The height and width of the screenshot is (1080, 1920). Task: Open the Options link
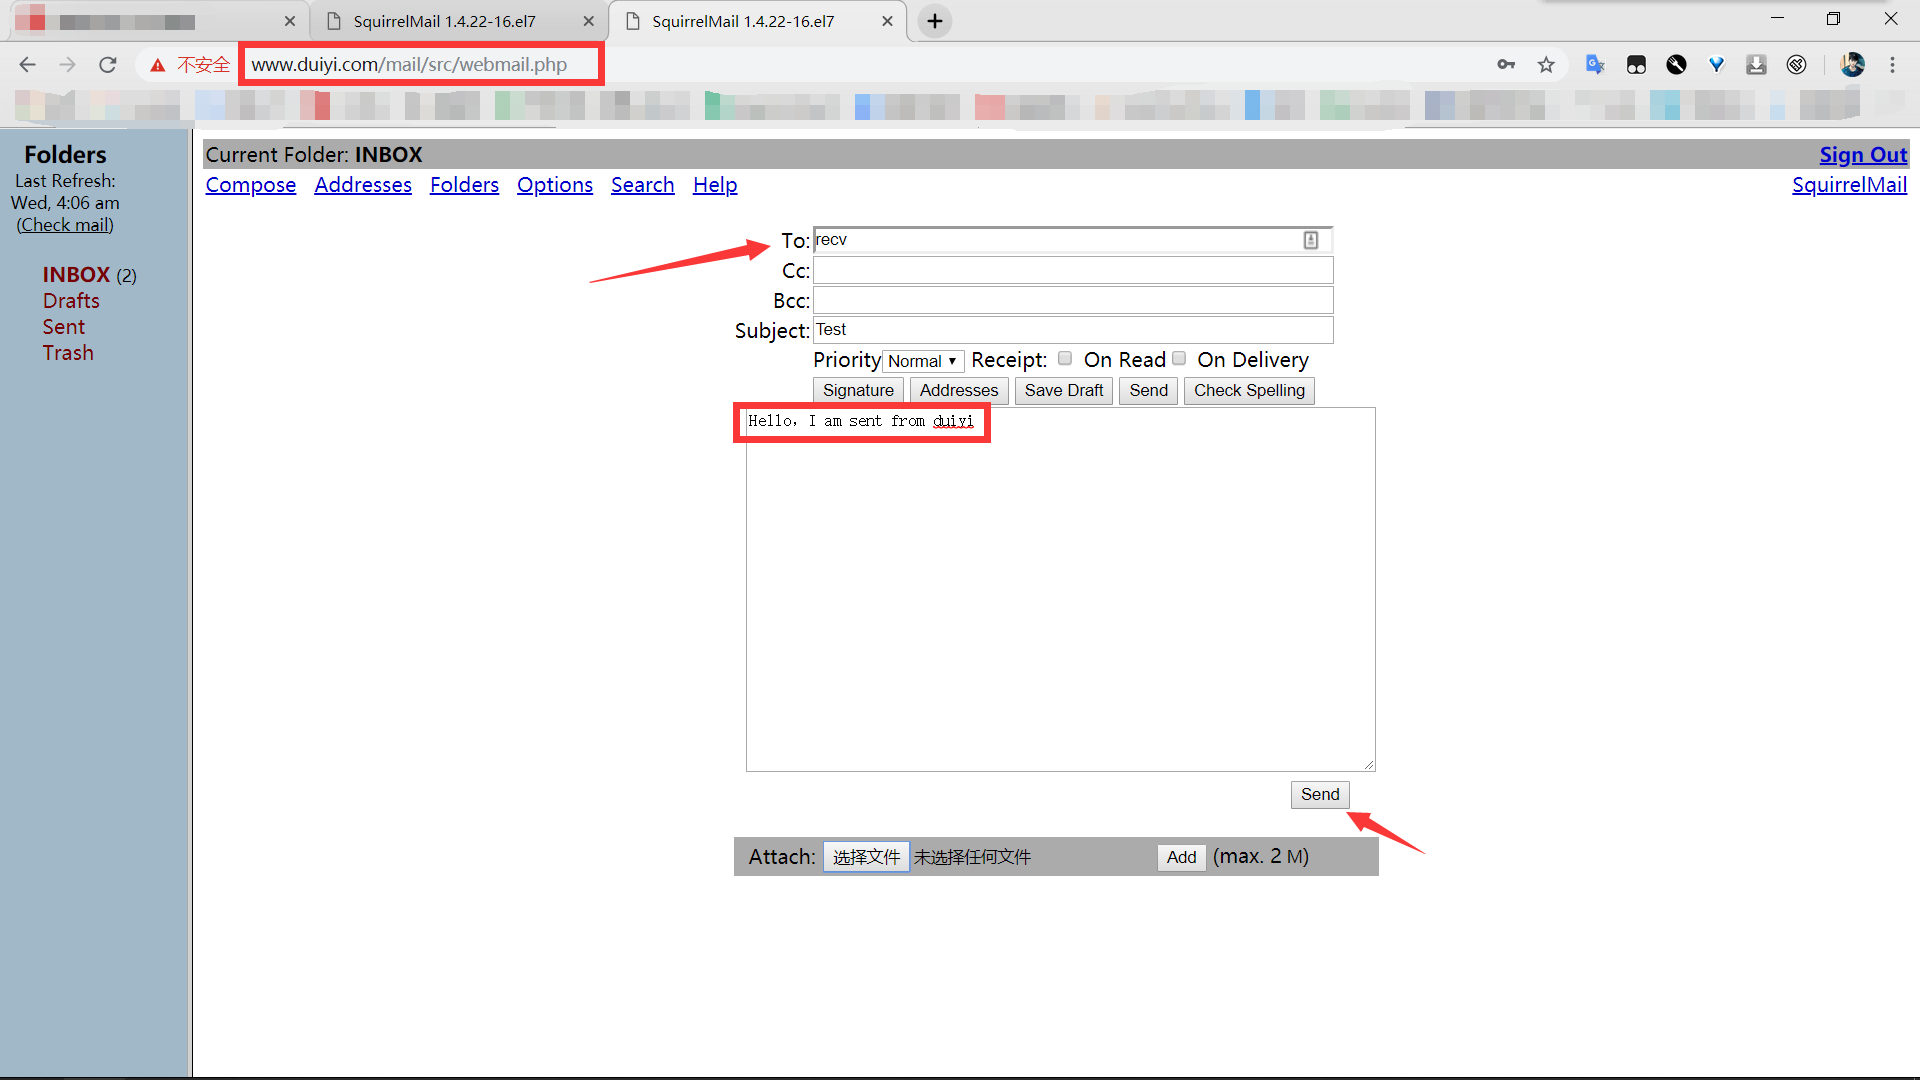pos(555,185)
